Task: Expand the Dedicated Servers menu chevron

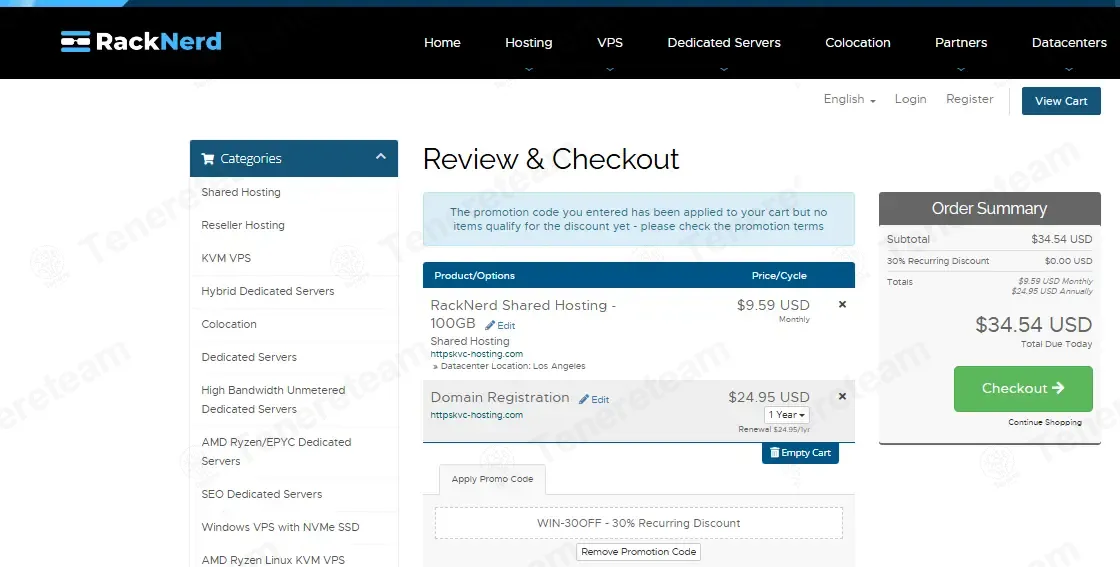Action: tap(724, 69)
